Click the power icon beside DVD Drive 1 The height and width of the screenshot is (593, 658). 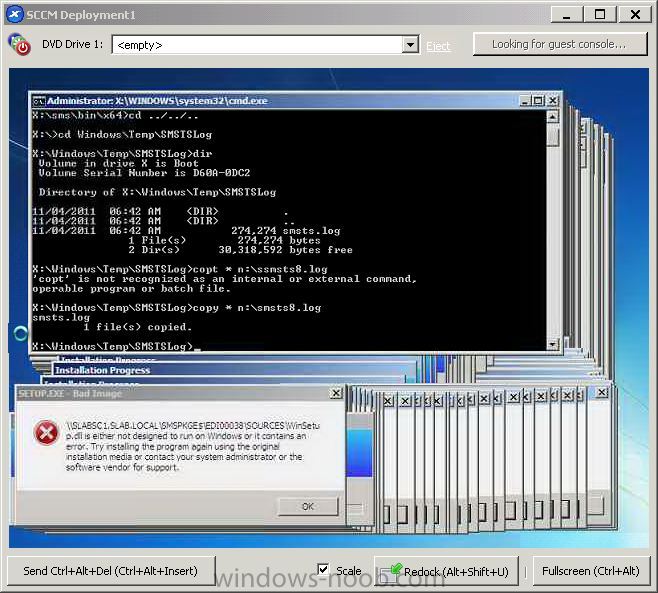click(x=19, y=44)
